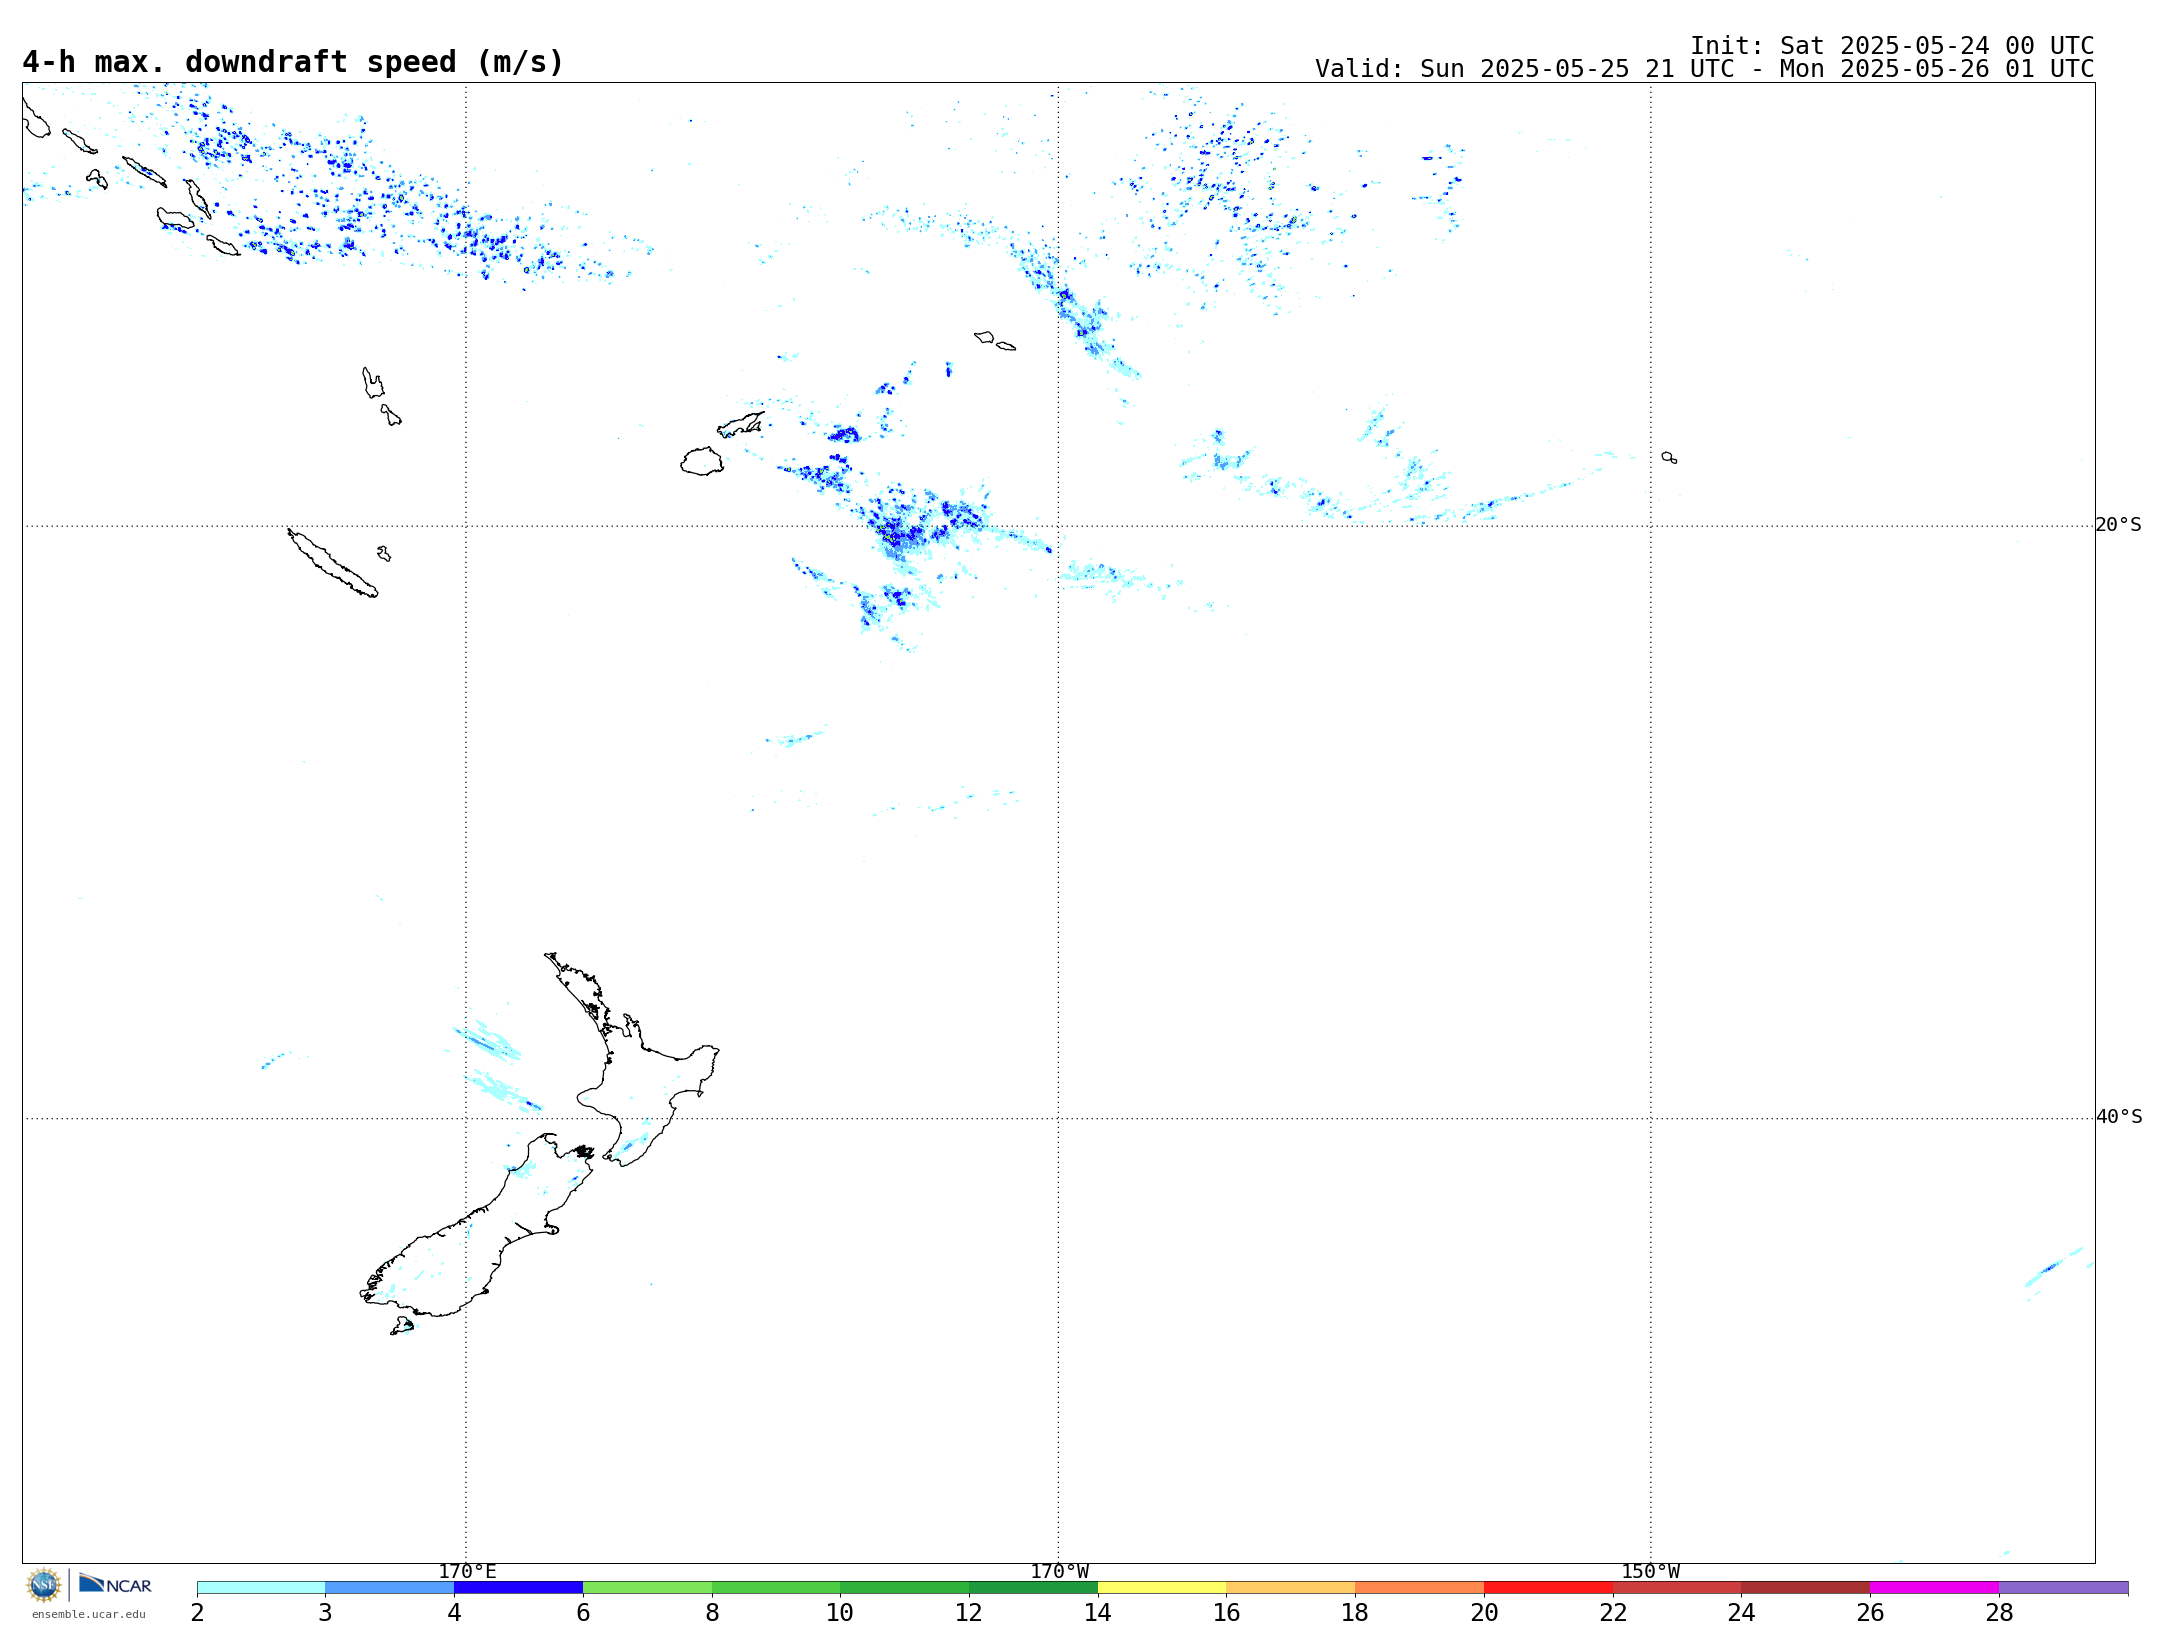Click the colorbar tick label 20
This screenshot has height=1626, width=2160.
[1484, 1612]
